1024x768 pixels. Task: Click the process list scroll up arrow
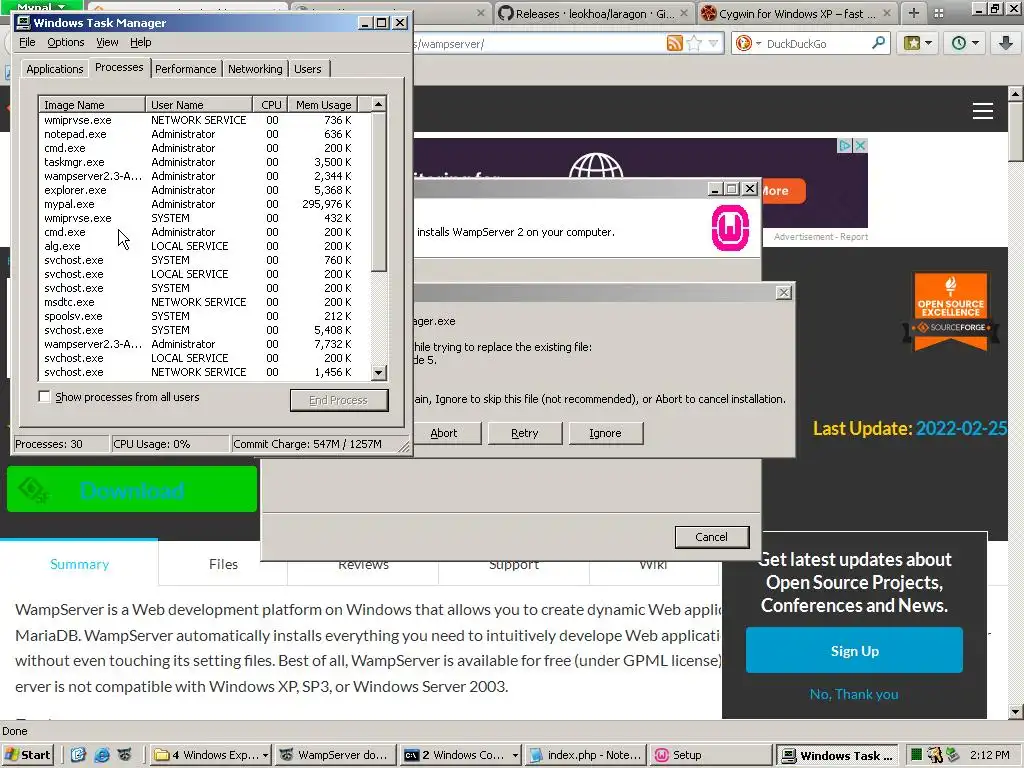pos(379,104)
